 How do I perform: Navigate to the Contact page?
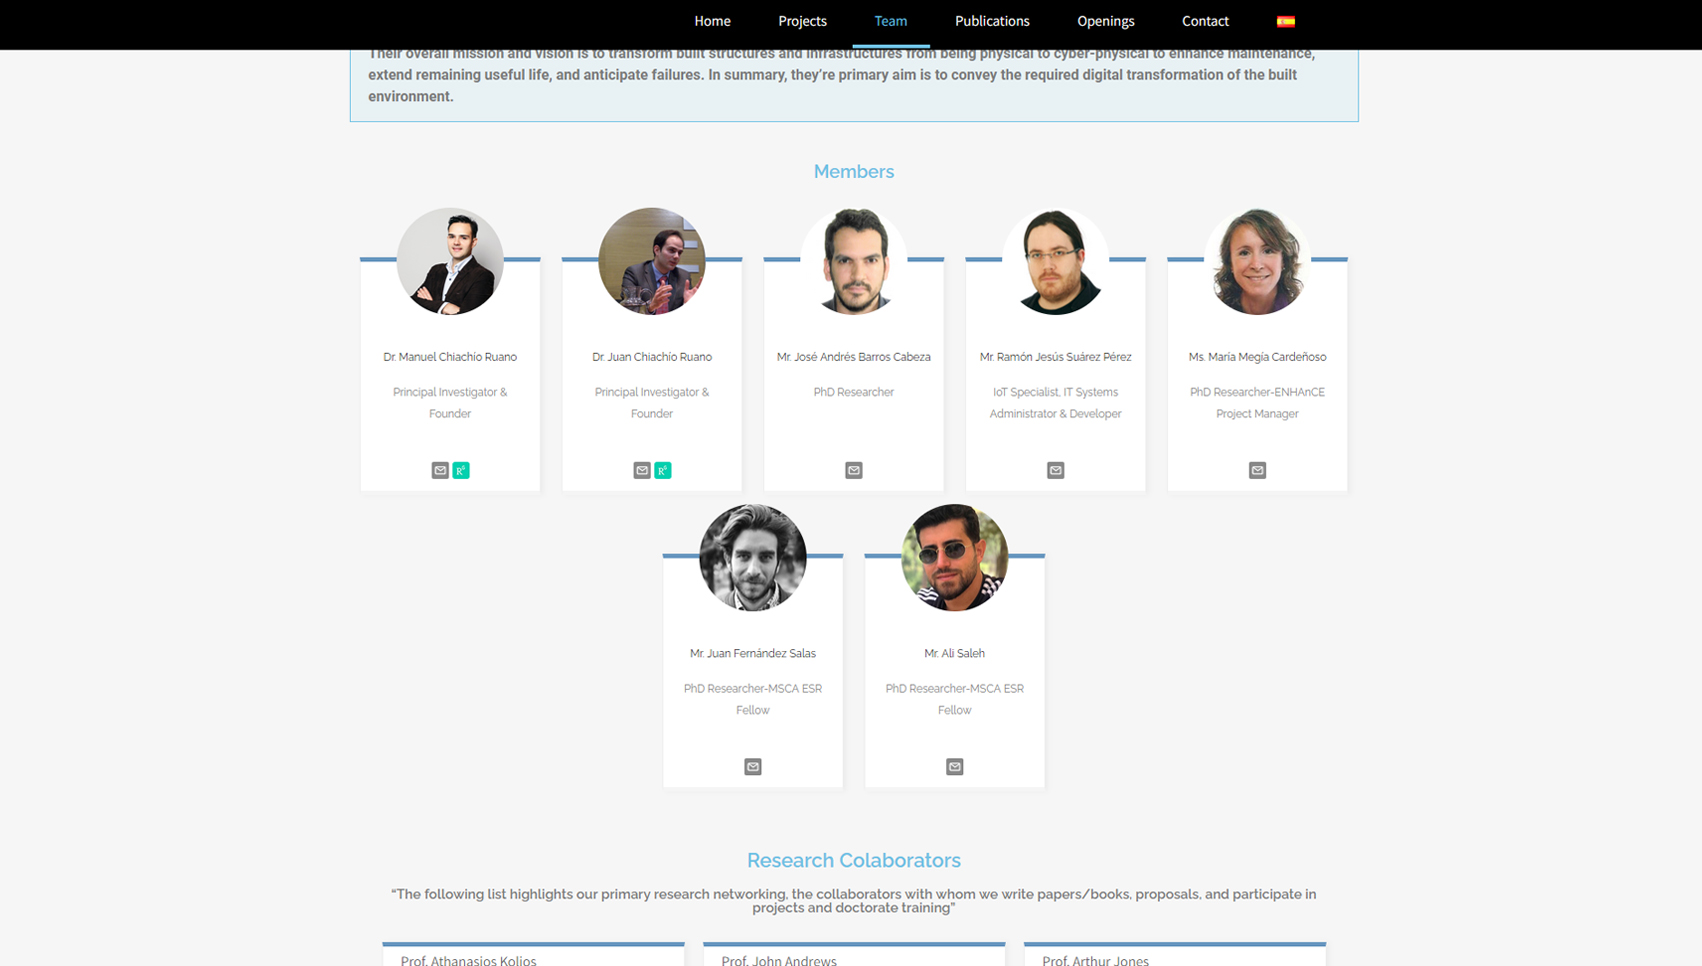[1205, 21]
